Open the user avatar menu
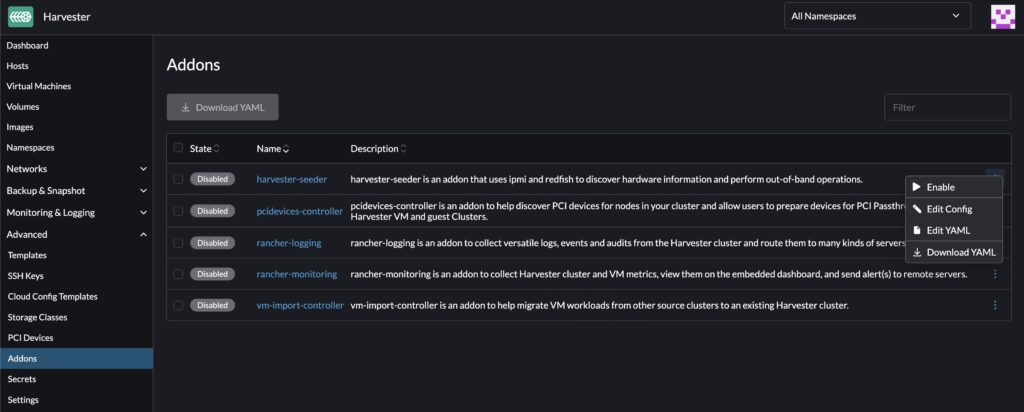 point(1003,16)
